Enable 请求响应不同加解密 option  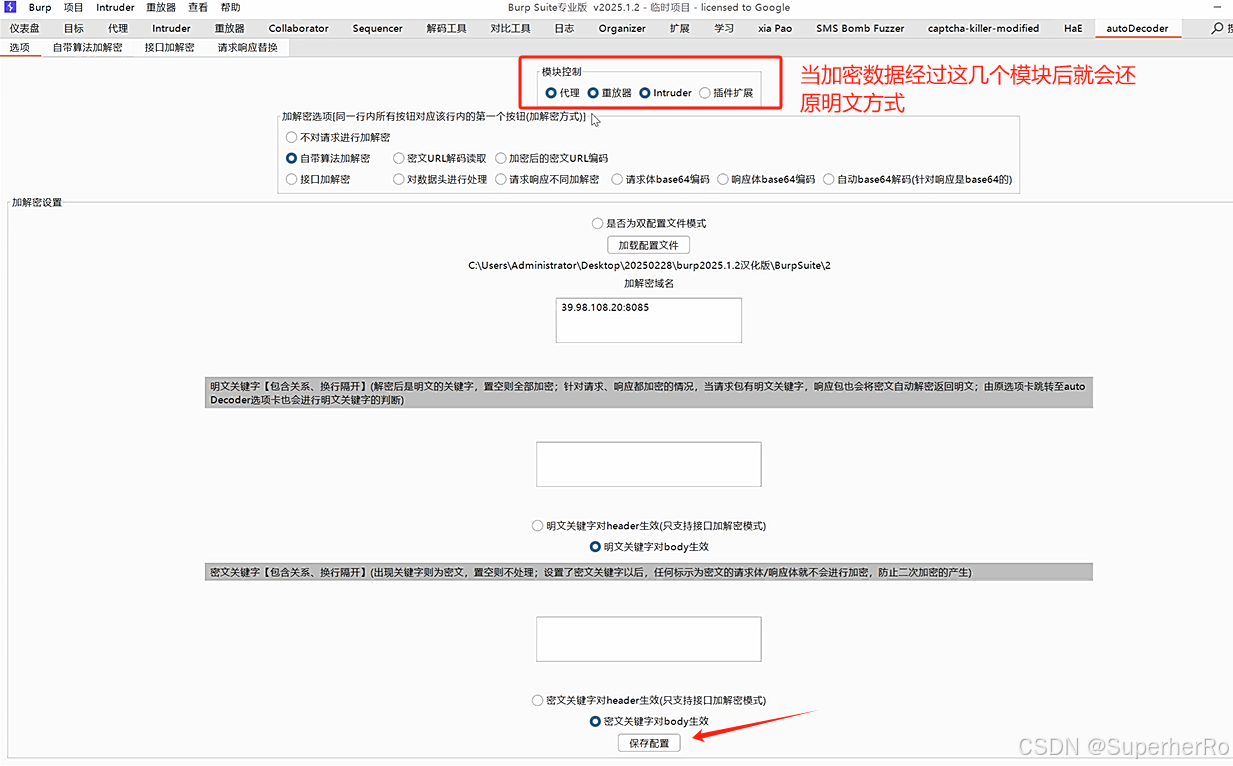click(546, 179)
